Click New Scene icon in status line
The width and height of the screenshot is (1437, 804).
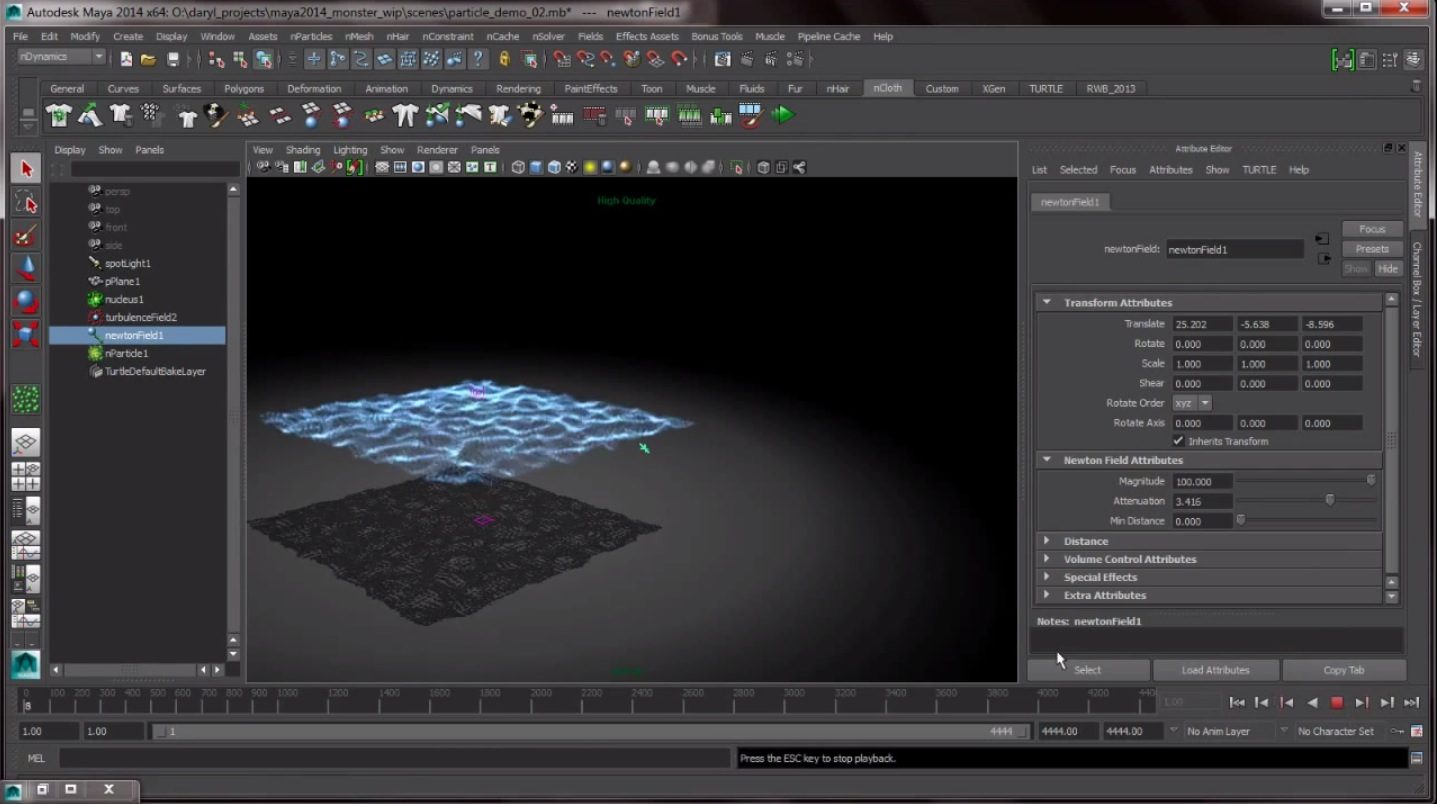[x=126, y=59]
